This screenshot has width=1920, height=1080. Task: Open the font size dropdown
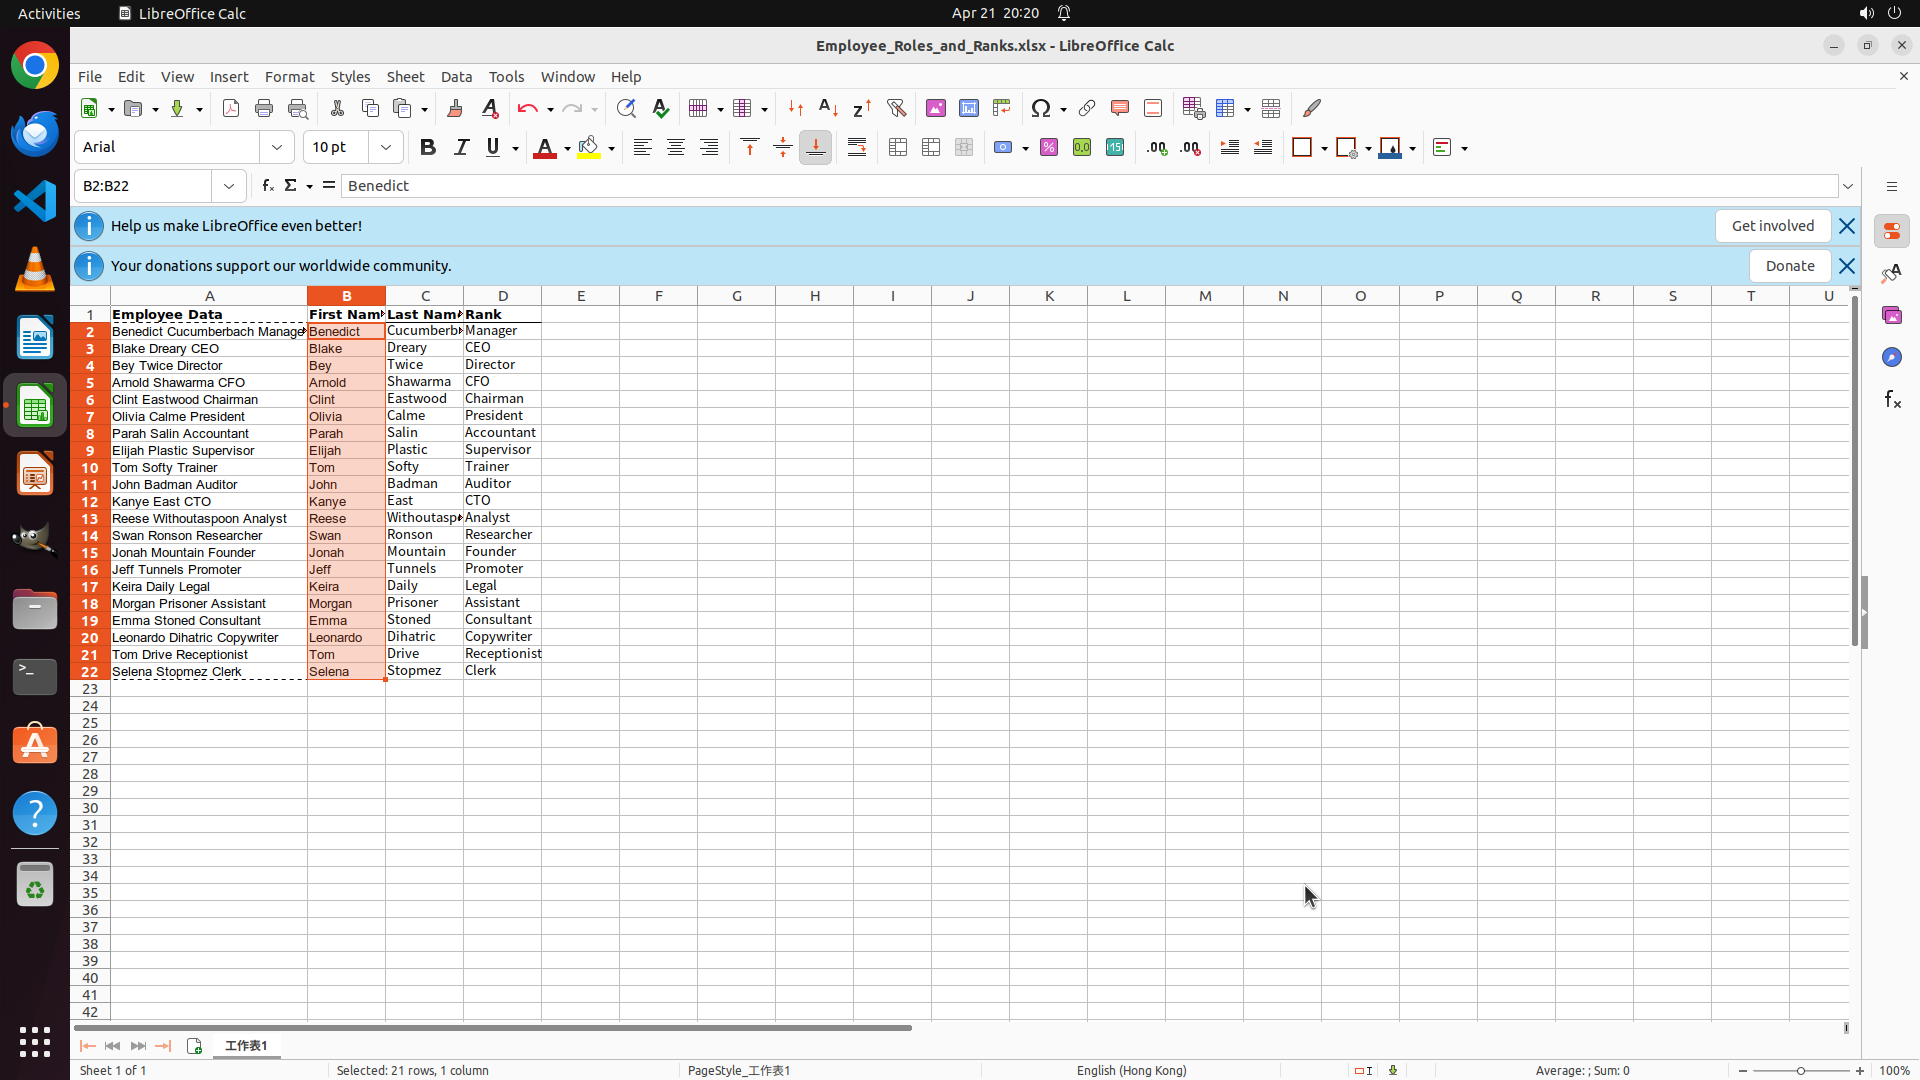click(x=386, y=148)
